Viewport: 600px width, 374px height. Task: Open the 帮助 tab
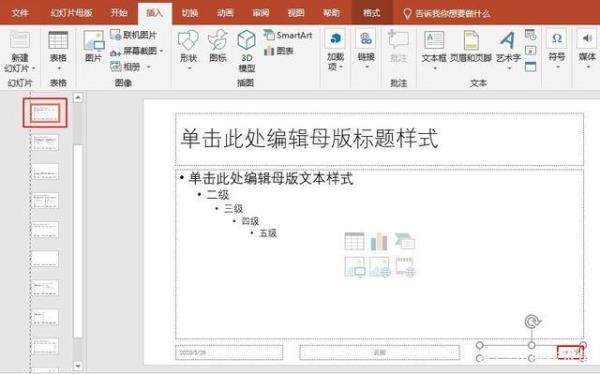pyautogui.click(x=331, y=13)
